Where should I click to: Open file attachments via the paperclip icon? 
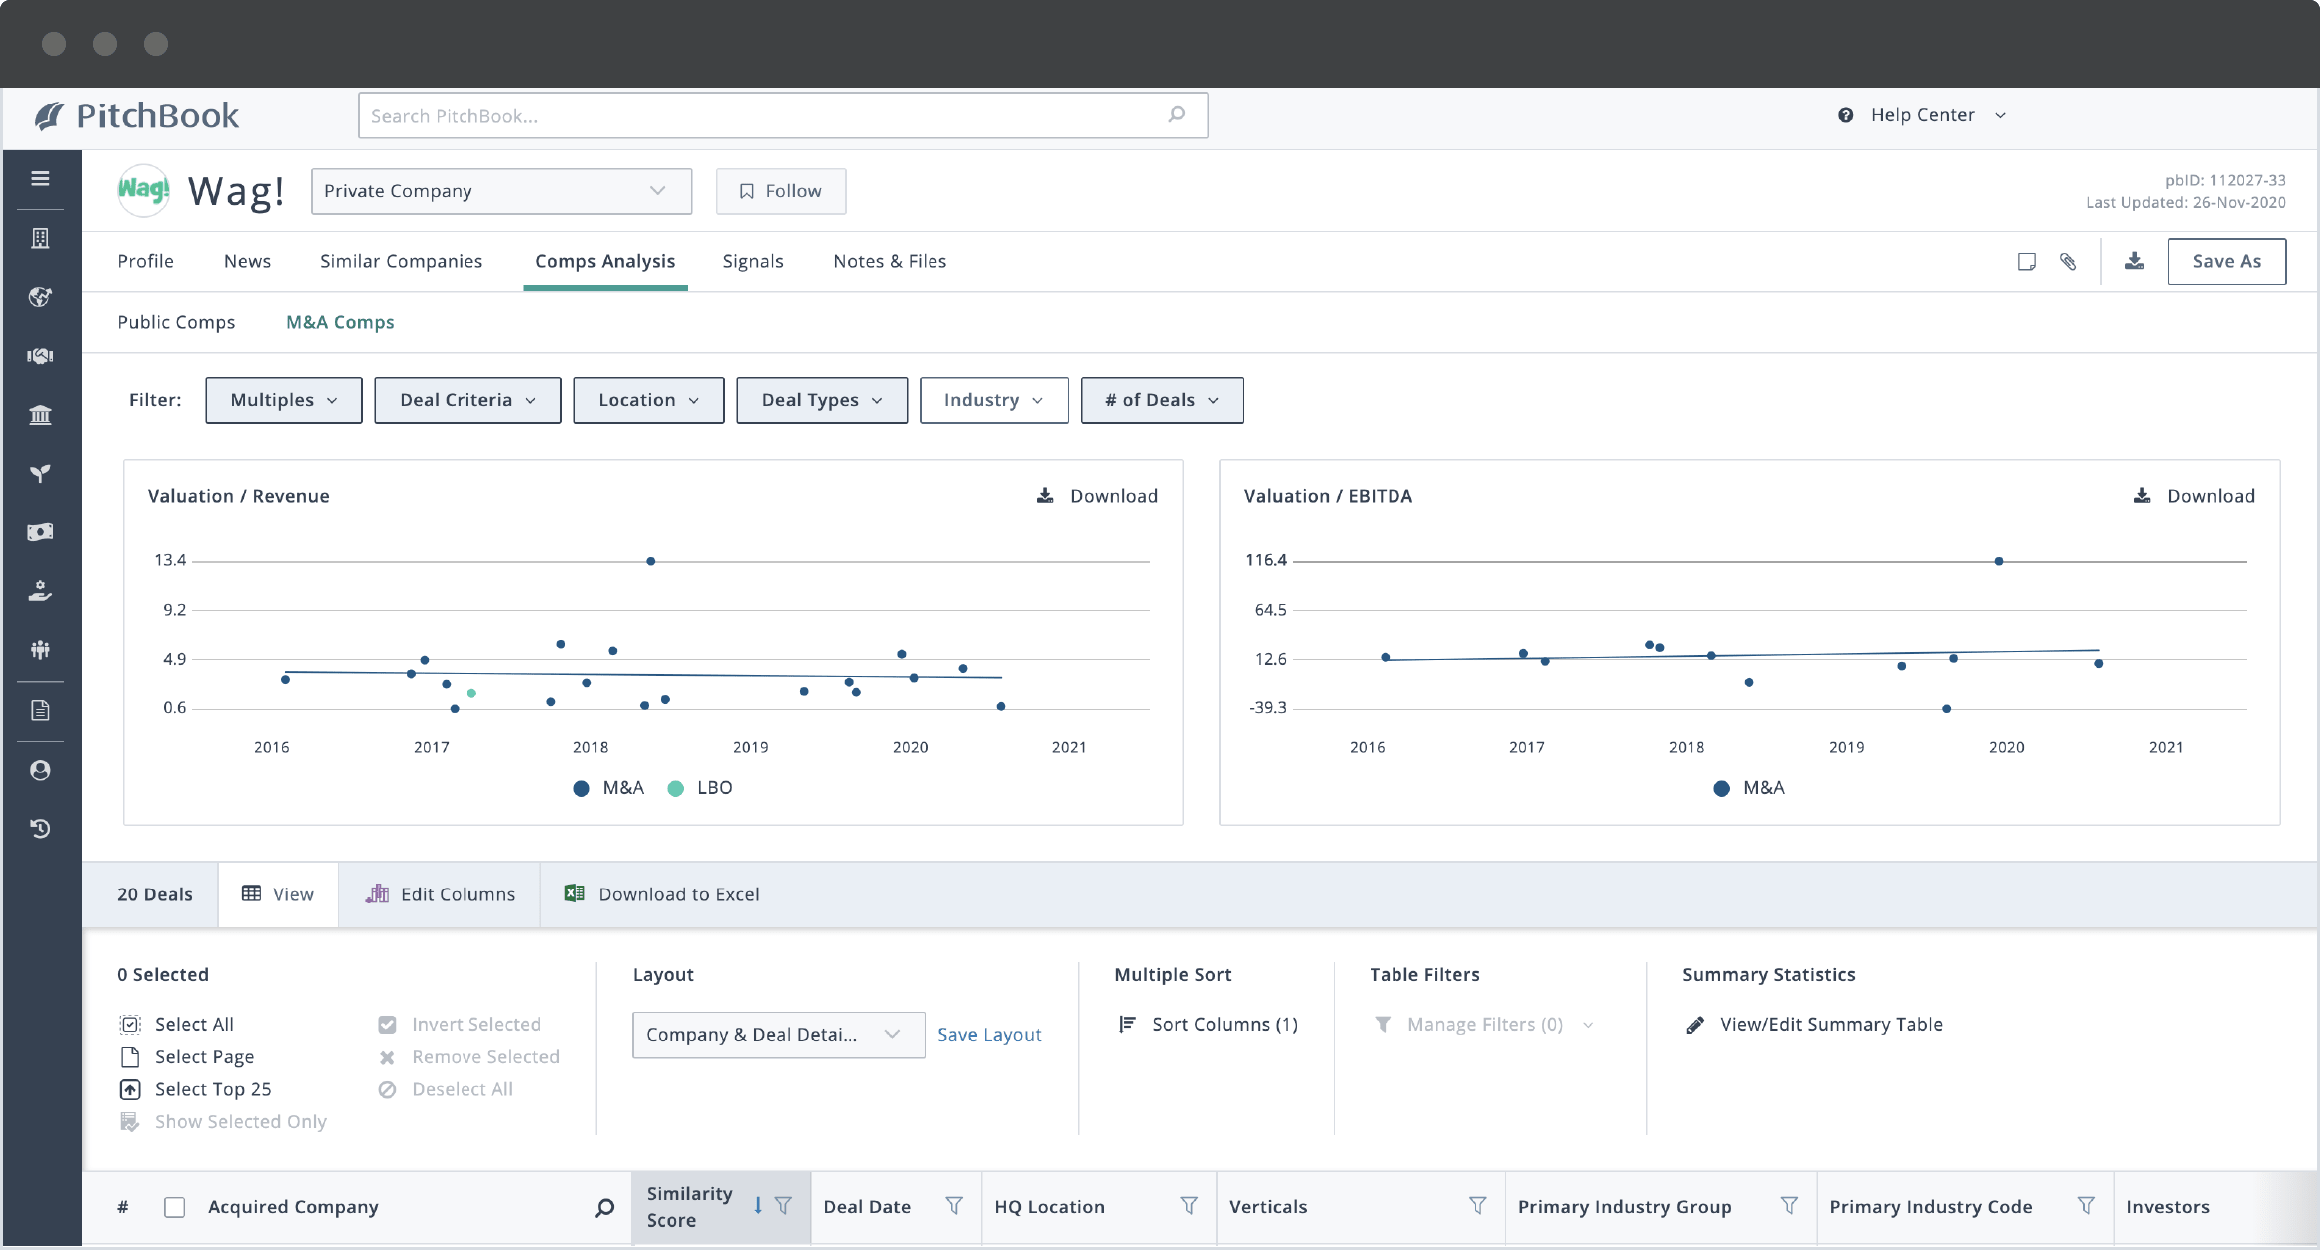[2069, 261]
